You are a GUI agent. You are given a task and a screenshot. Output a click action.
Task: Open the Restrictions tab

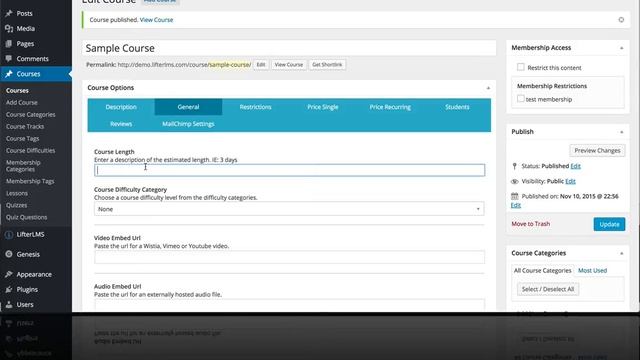click(x=256, y=107)
